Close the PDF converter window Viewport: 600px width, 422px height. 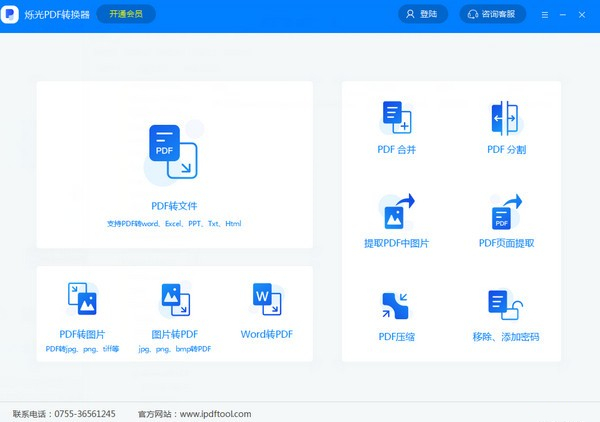[582, 15]
